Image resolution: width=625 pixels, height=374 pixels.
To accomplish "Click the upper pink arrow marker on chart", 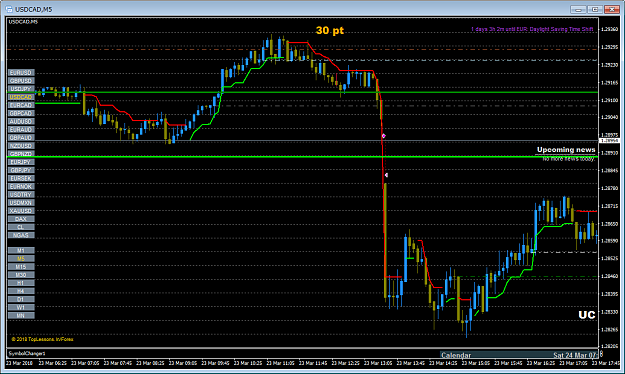I will (384, 136).
